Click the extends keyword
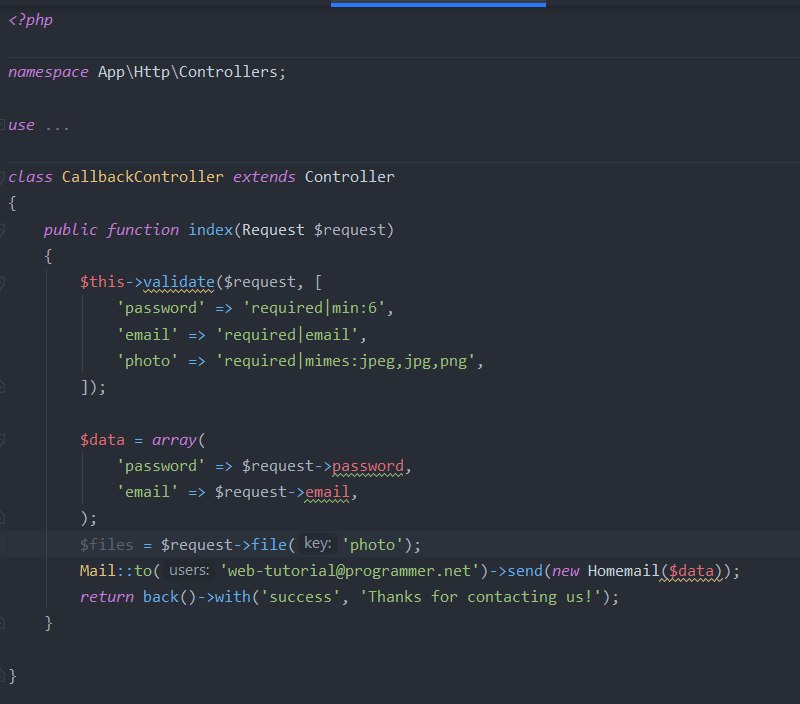The image size is (800, 704). (264, 177)
